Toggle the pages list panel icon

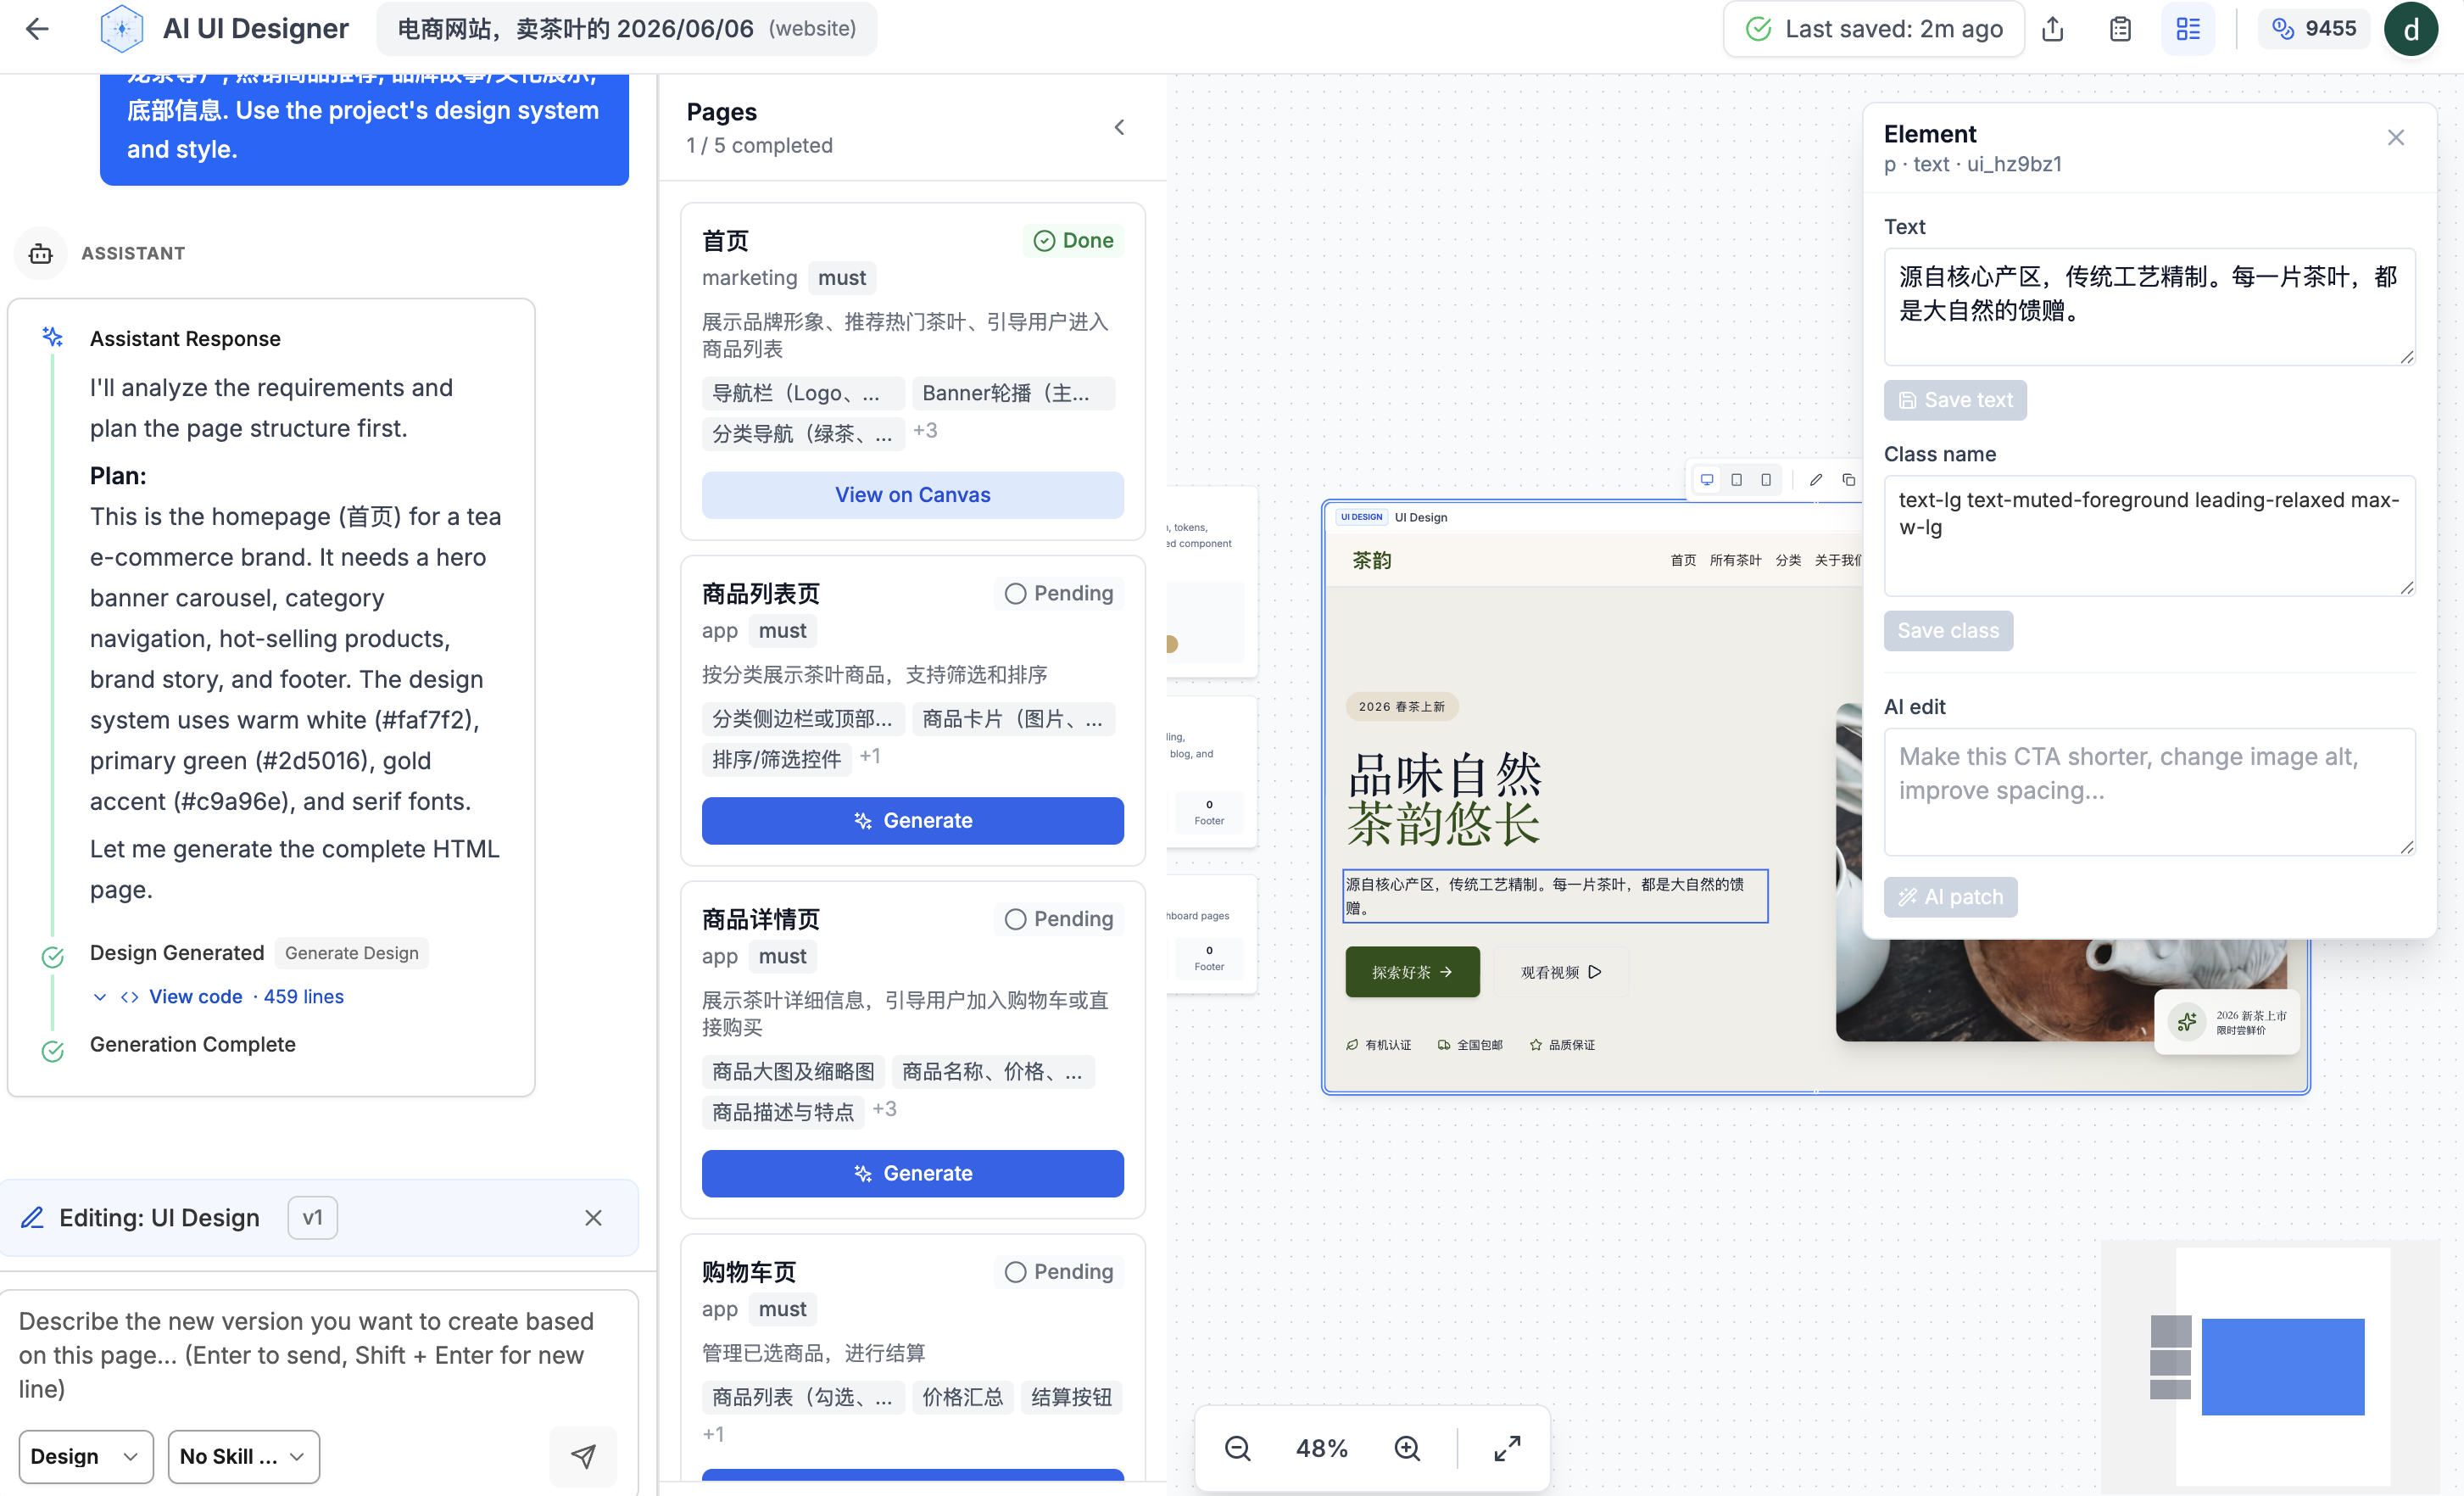(2188, 29)
